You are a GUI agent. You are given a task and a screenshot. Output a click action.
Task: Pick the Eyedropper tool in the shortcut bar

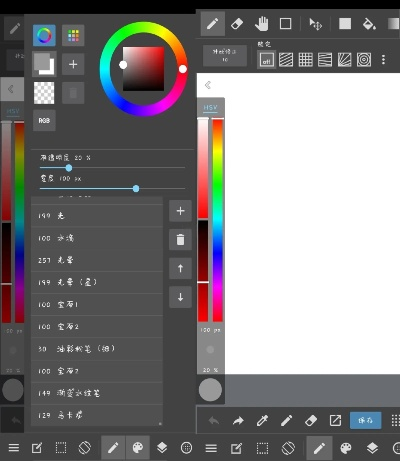click(x=262, y=421)
